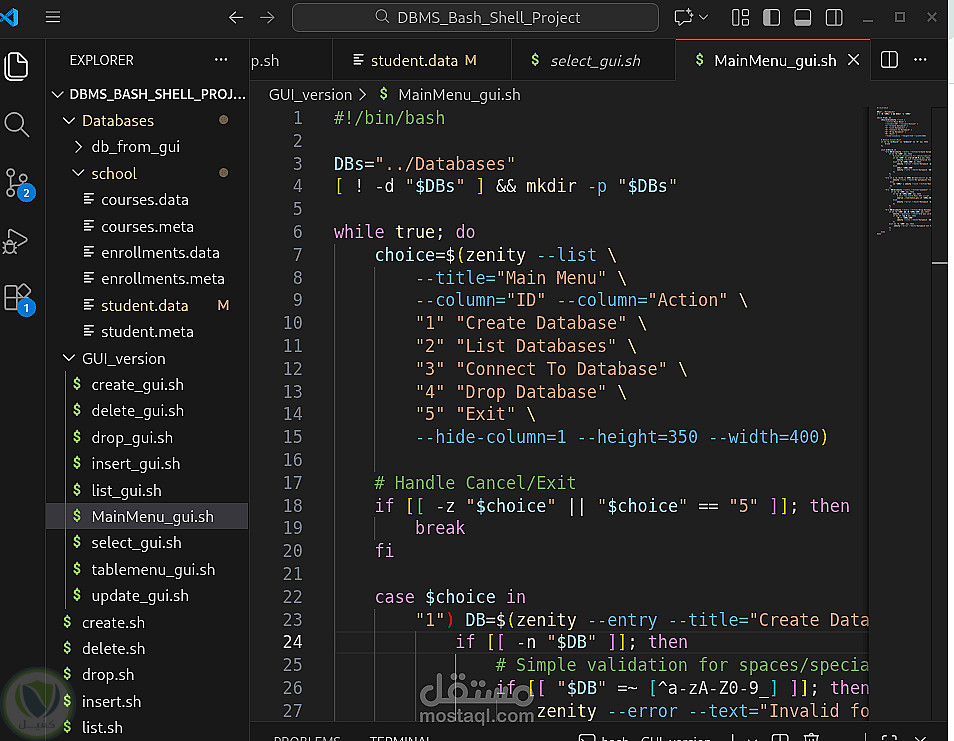Switch to the select_gui.sh tab

[595, 61]
